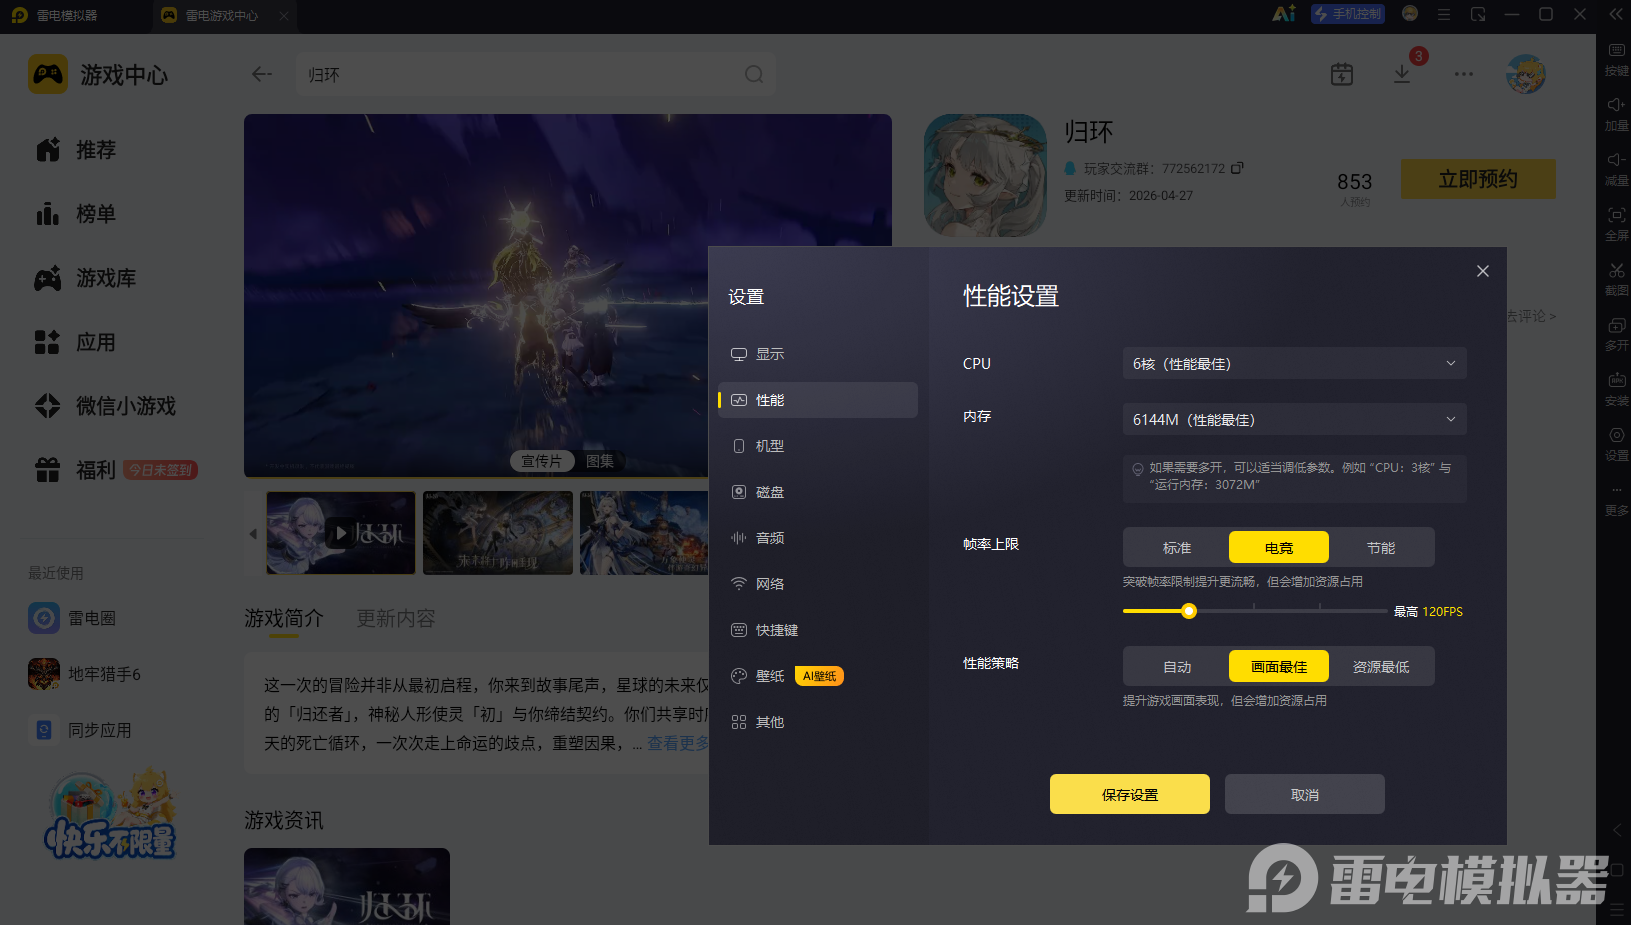This screenshot has height=925, width=1631.
Task: Open 同步应用 from recent list
Action: point(81,730)
